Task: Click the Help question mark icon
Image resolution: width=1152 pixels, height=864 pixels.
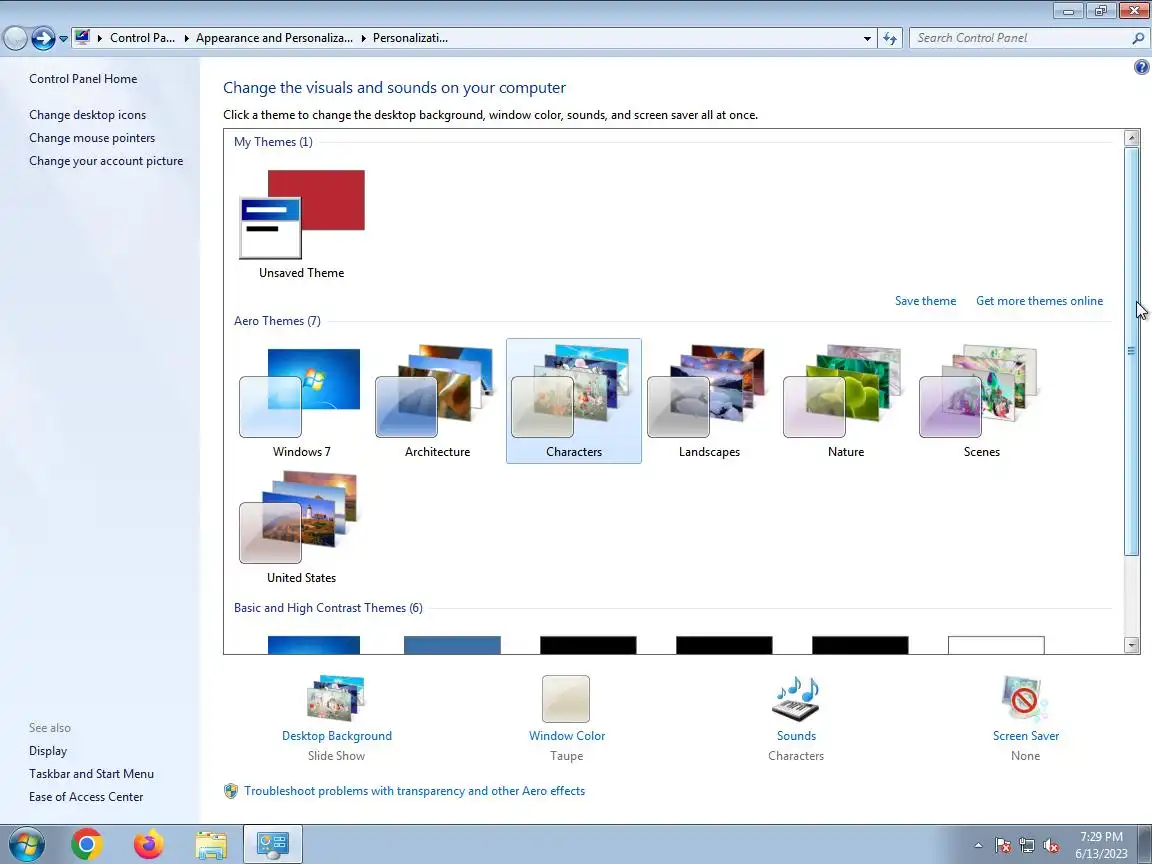Action: (1141, 67)
